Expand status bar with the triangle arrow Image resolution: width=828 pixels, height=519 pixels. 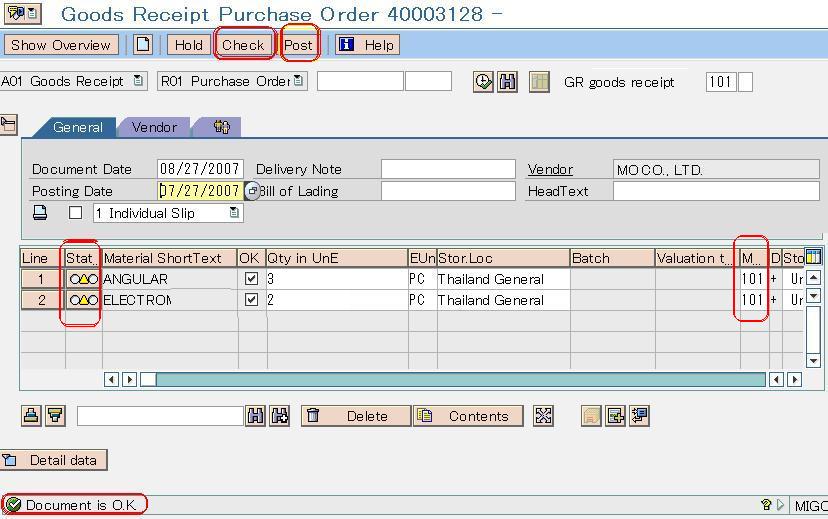[780, 505]
